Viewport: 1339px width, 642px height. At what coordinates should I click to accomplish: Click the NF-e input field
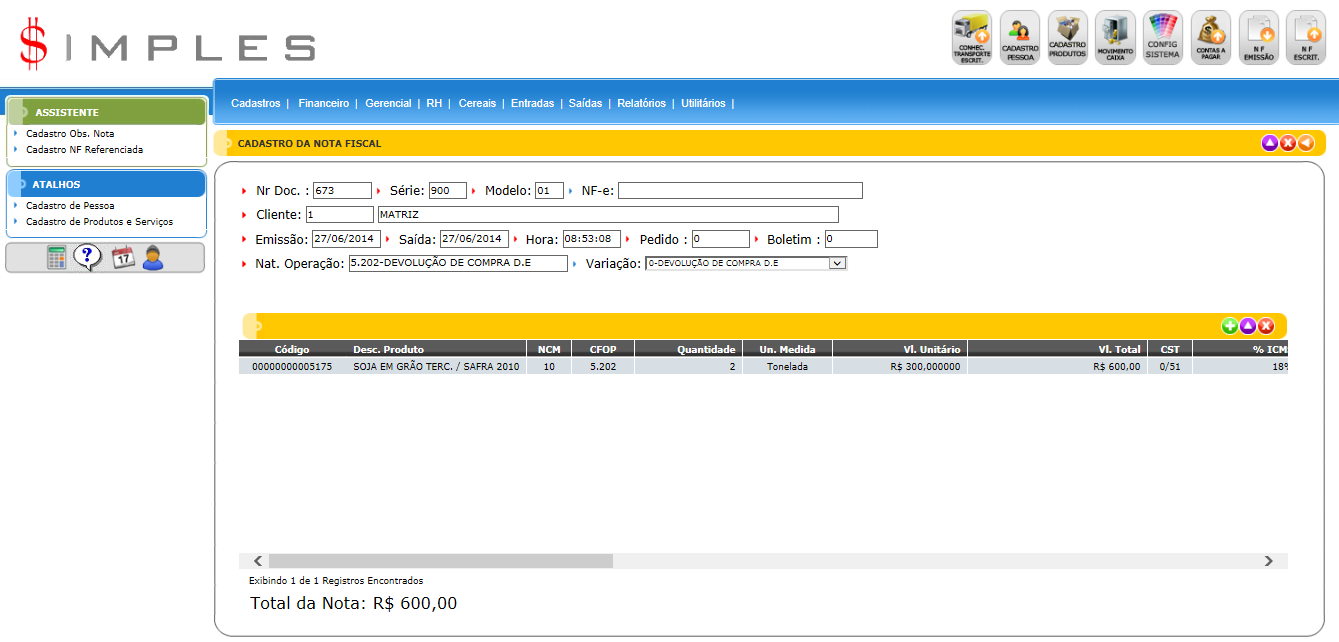(739, 191)
